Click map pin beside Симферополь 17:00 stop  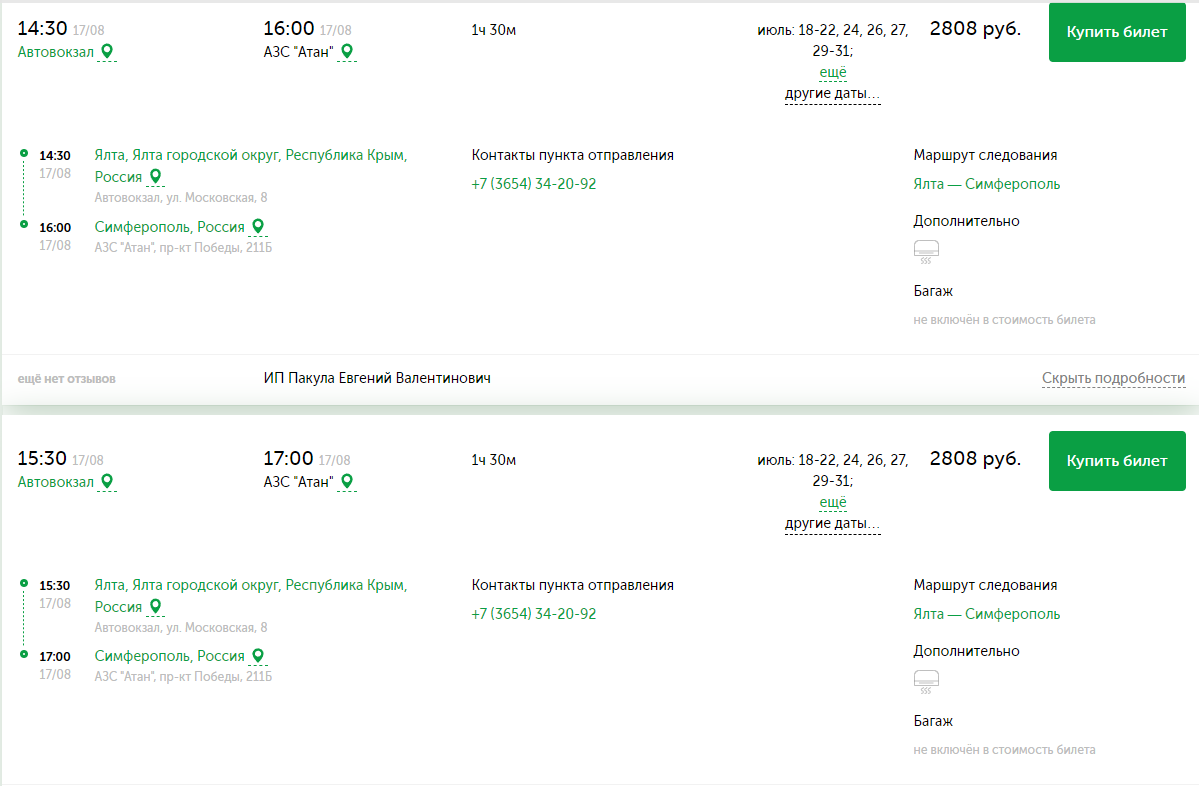tap(258, 656)
